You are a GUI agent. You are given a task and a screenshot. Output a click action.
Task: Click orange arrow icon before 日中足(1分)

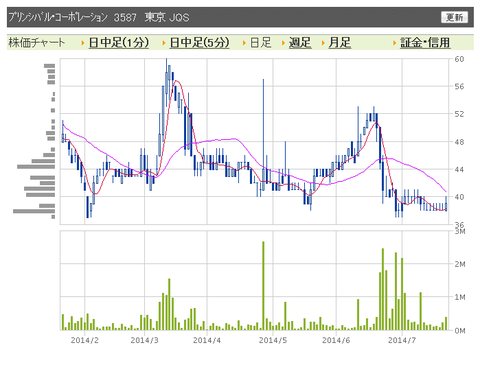click(x=83, y=43)
